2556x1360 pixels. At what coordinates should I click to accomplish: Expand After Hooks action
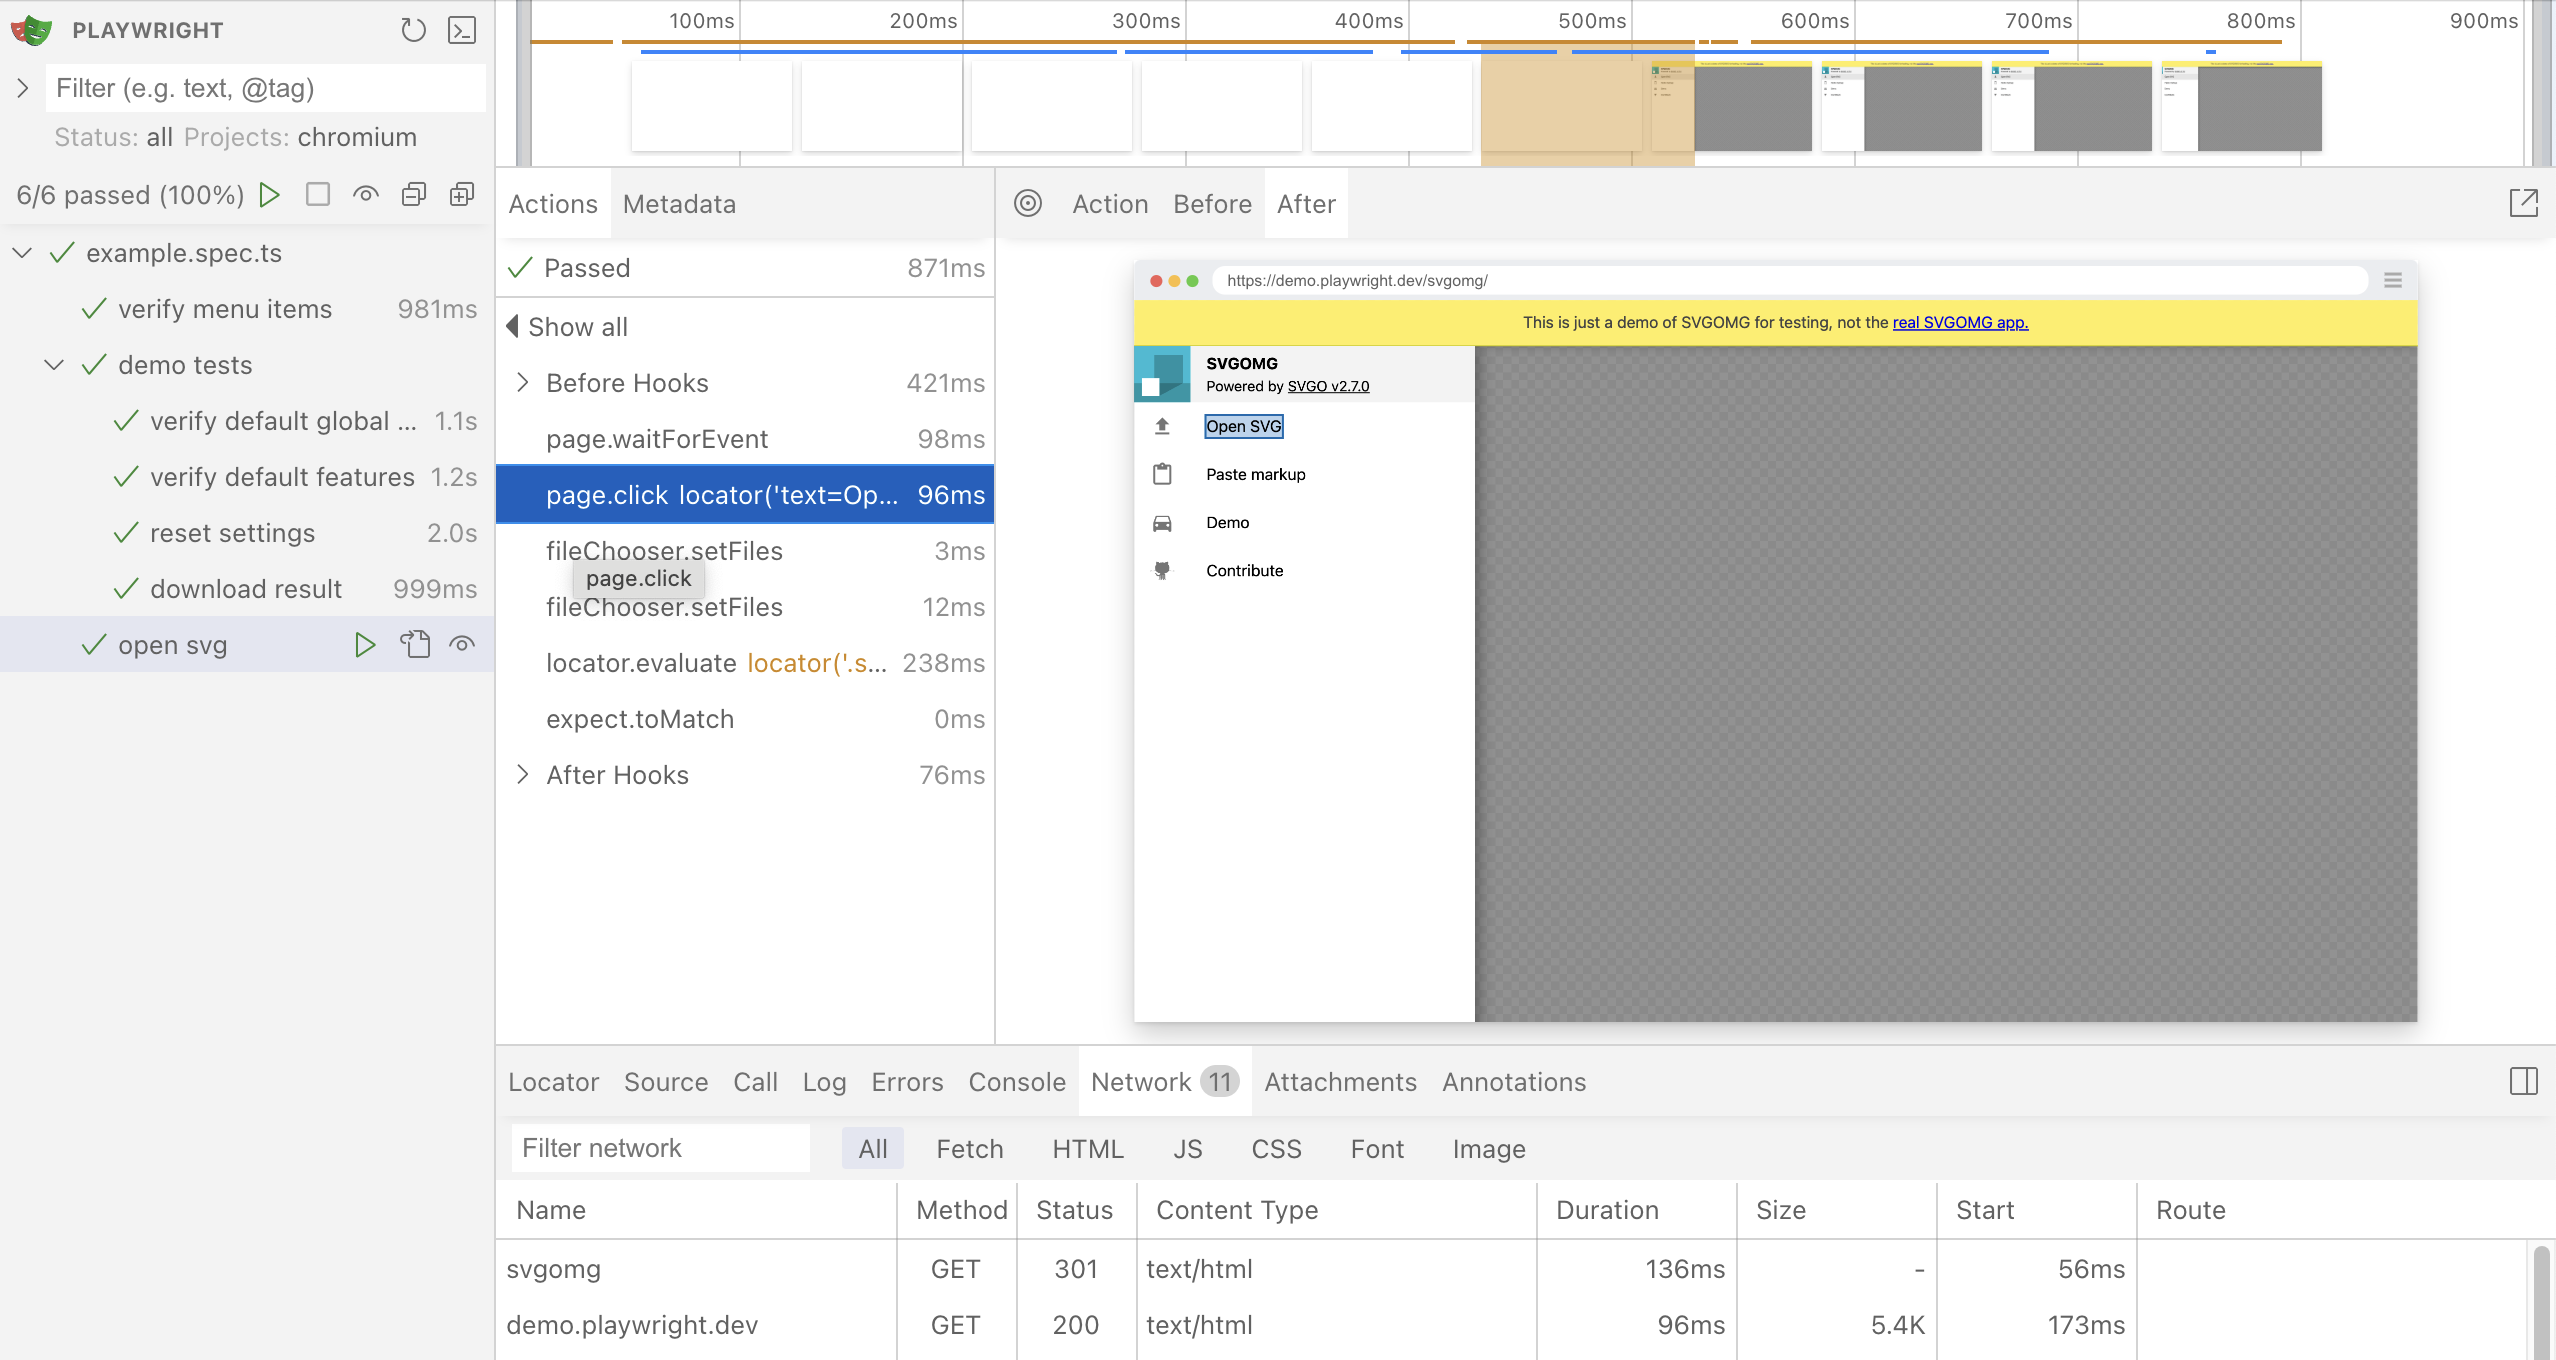(522, 774)
